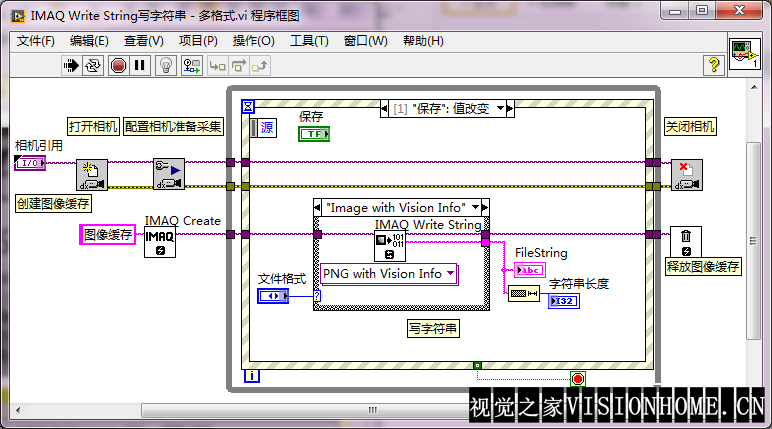Toggle the Highlight Execution light bulb
772x429 pixels.
click(166, 66)
